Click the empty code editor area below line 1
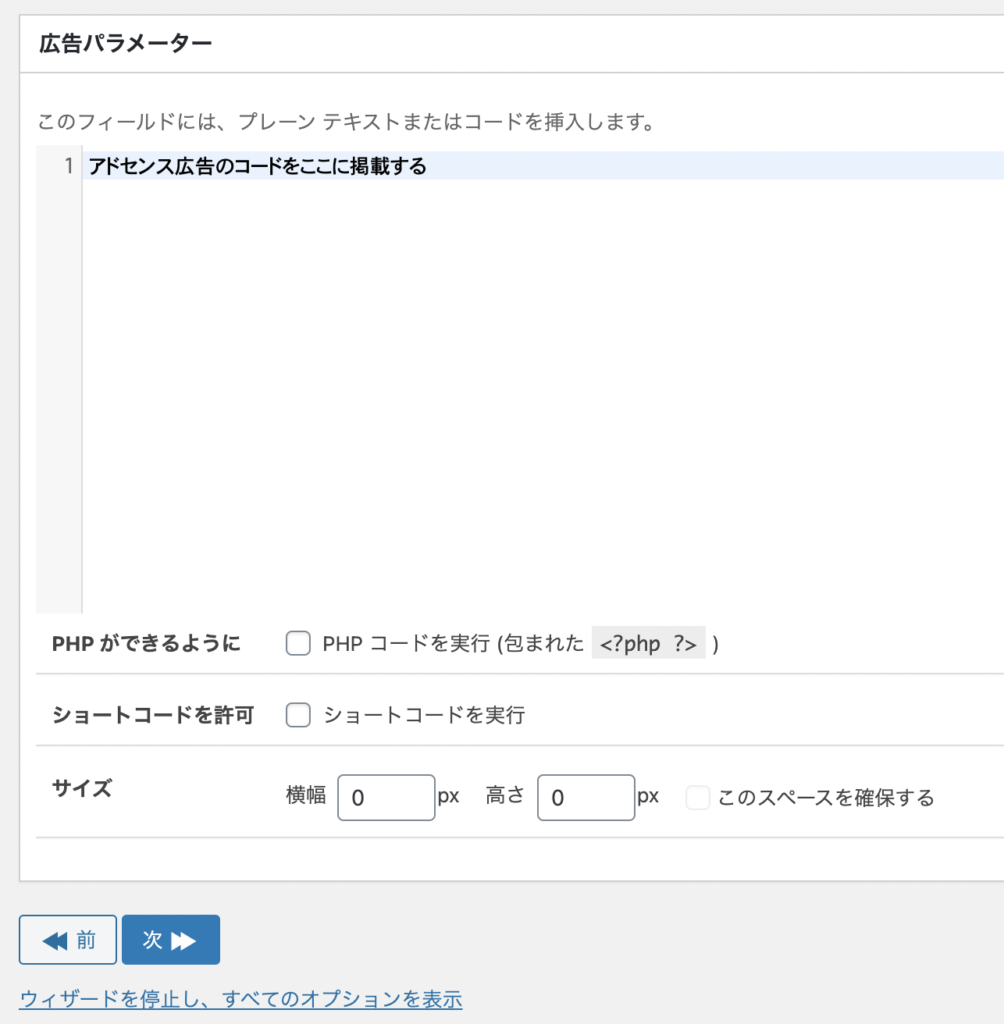The width and height of the screenshot is (1004, 1024). tap(543, 396)
